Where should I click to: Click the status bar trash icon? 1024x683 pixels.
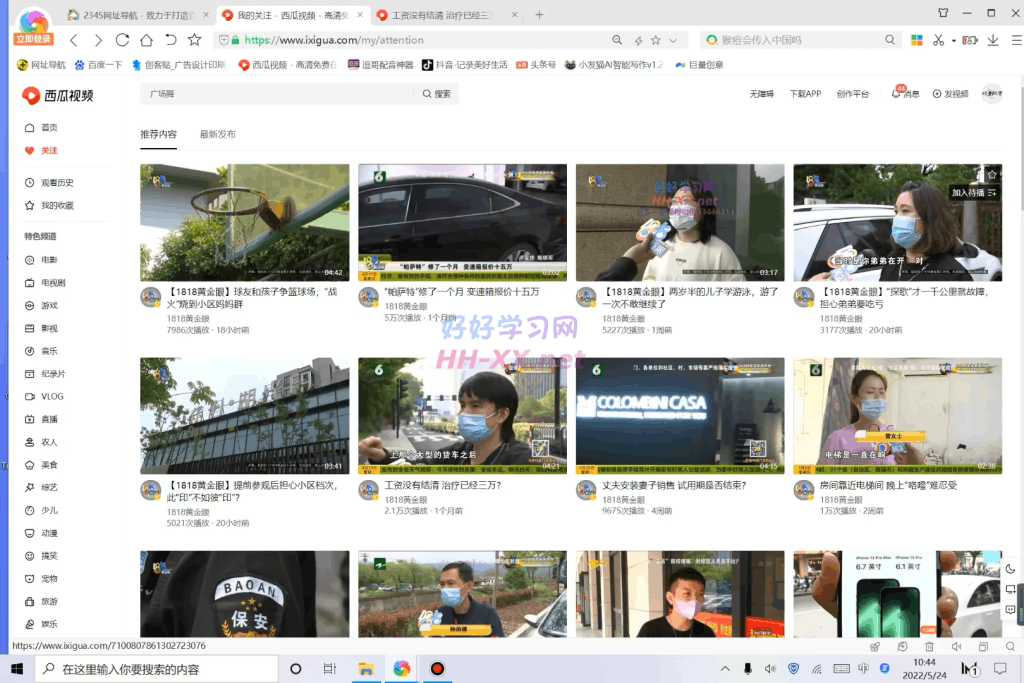(929, 646)
